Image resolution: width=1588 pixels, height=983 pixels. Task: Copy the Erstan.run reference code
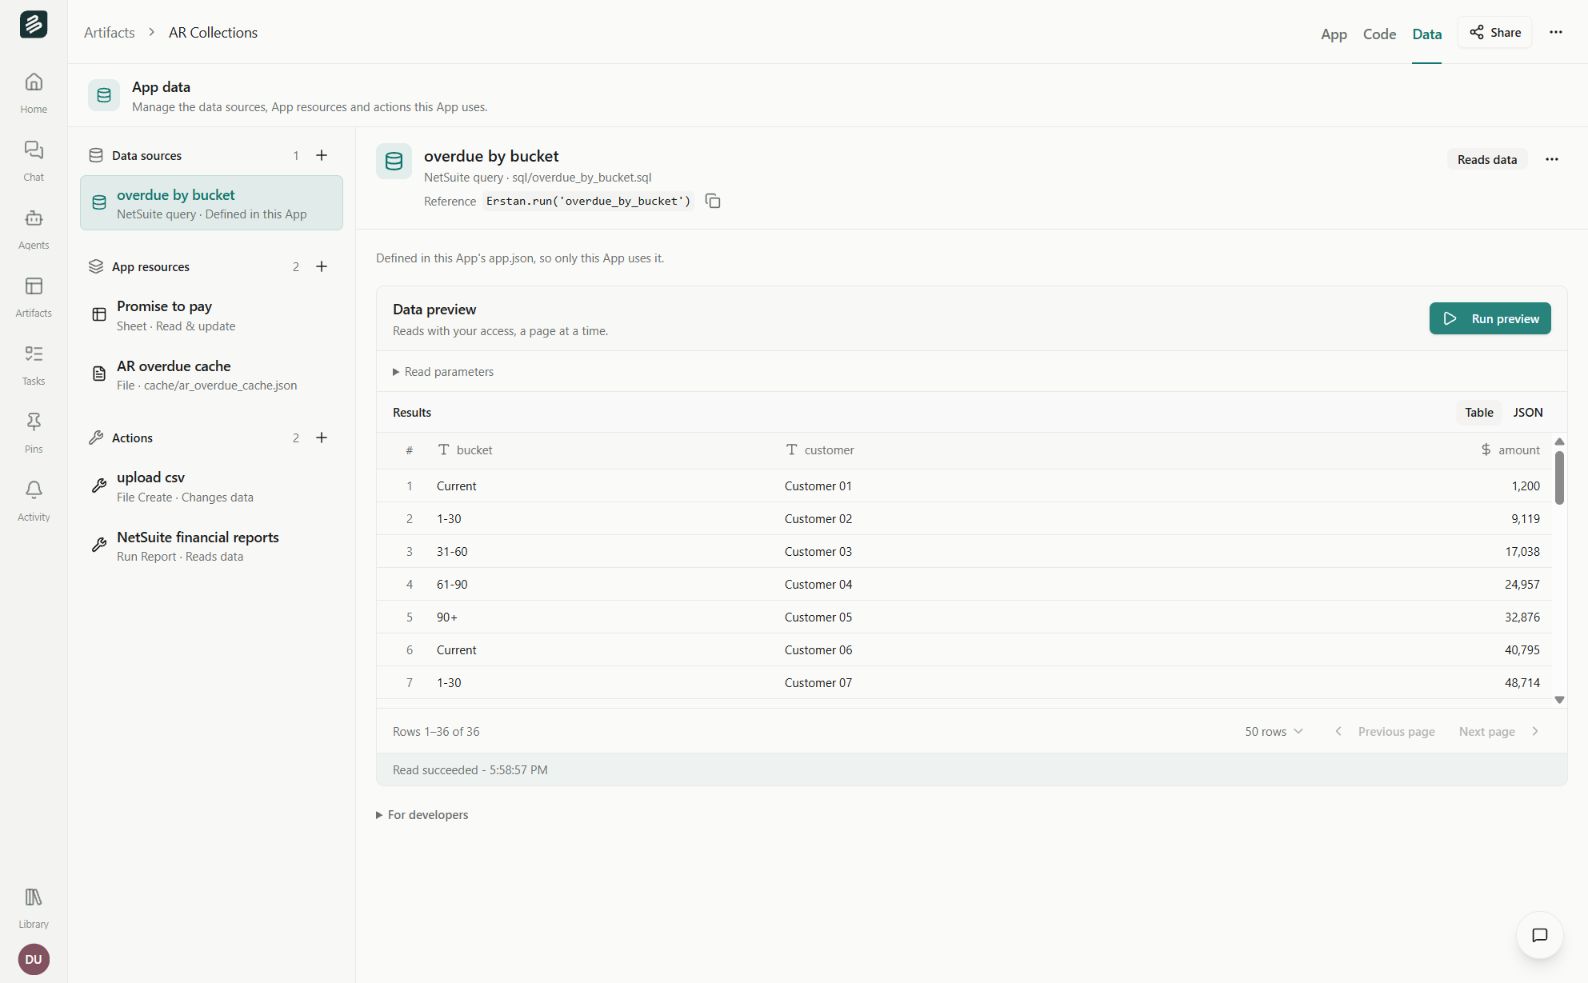point(713,201)
